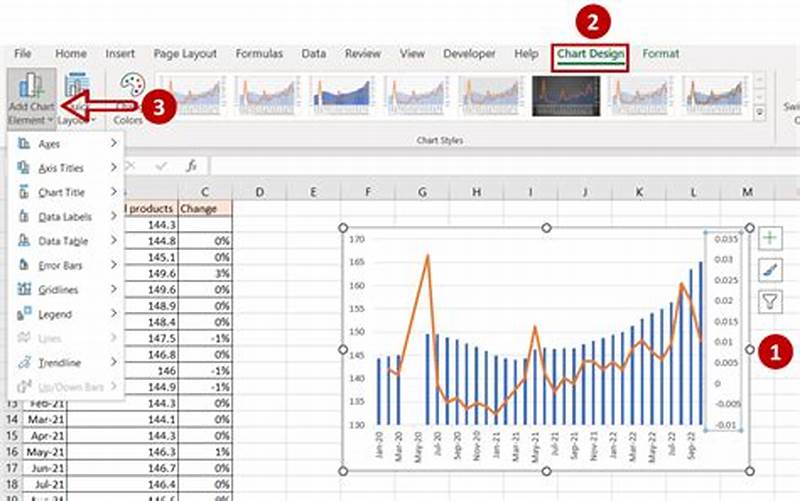Select column M header

(747, 192)
